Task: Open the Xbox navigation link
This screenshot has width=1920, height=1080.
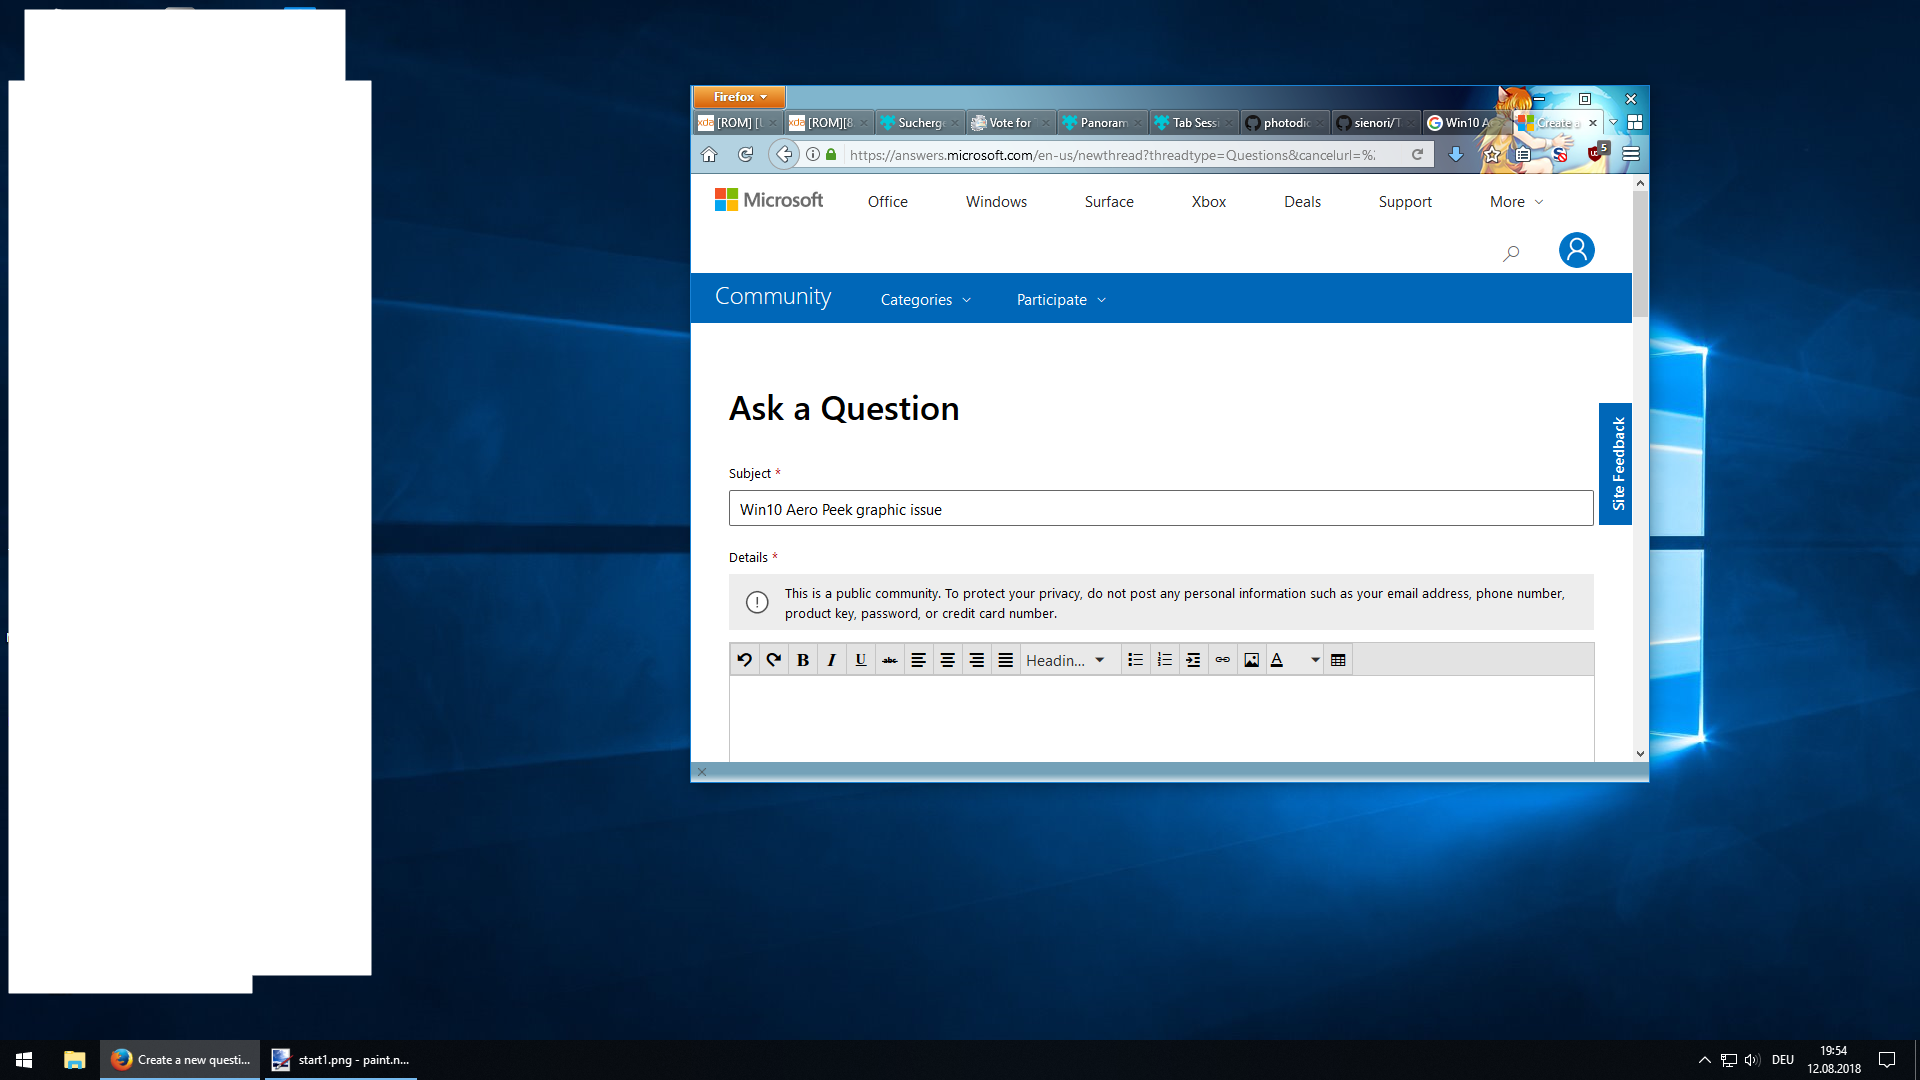Action: click(1208, 202)
